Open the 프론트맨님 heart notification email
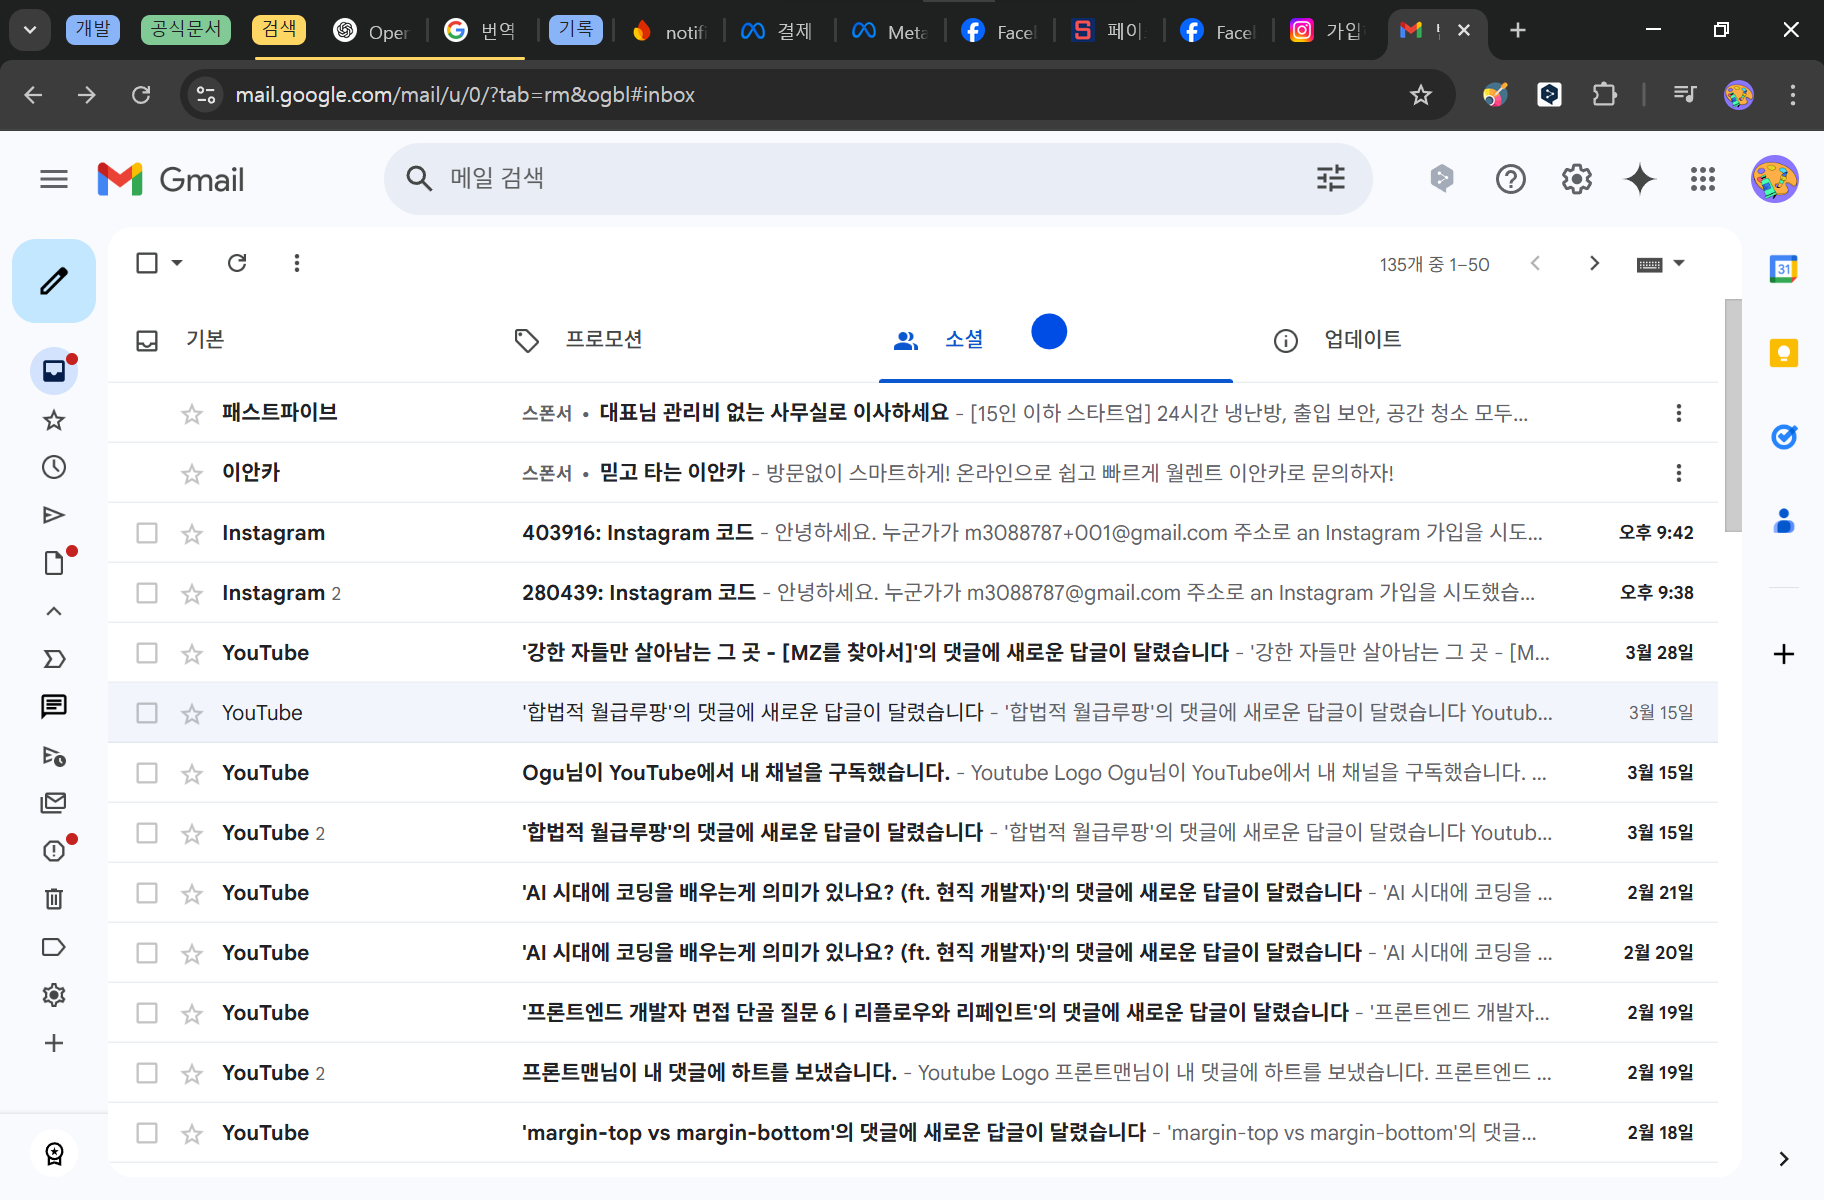Screen dimensions: 1824x1200 [x=912, y=1073]
